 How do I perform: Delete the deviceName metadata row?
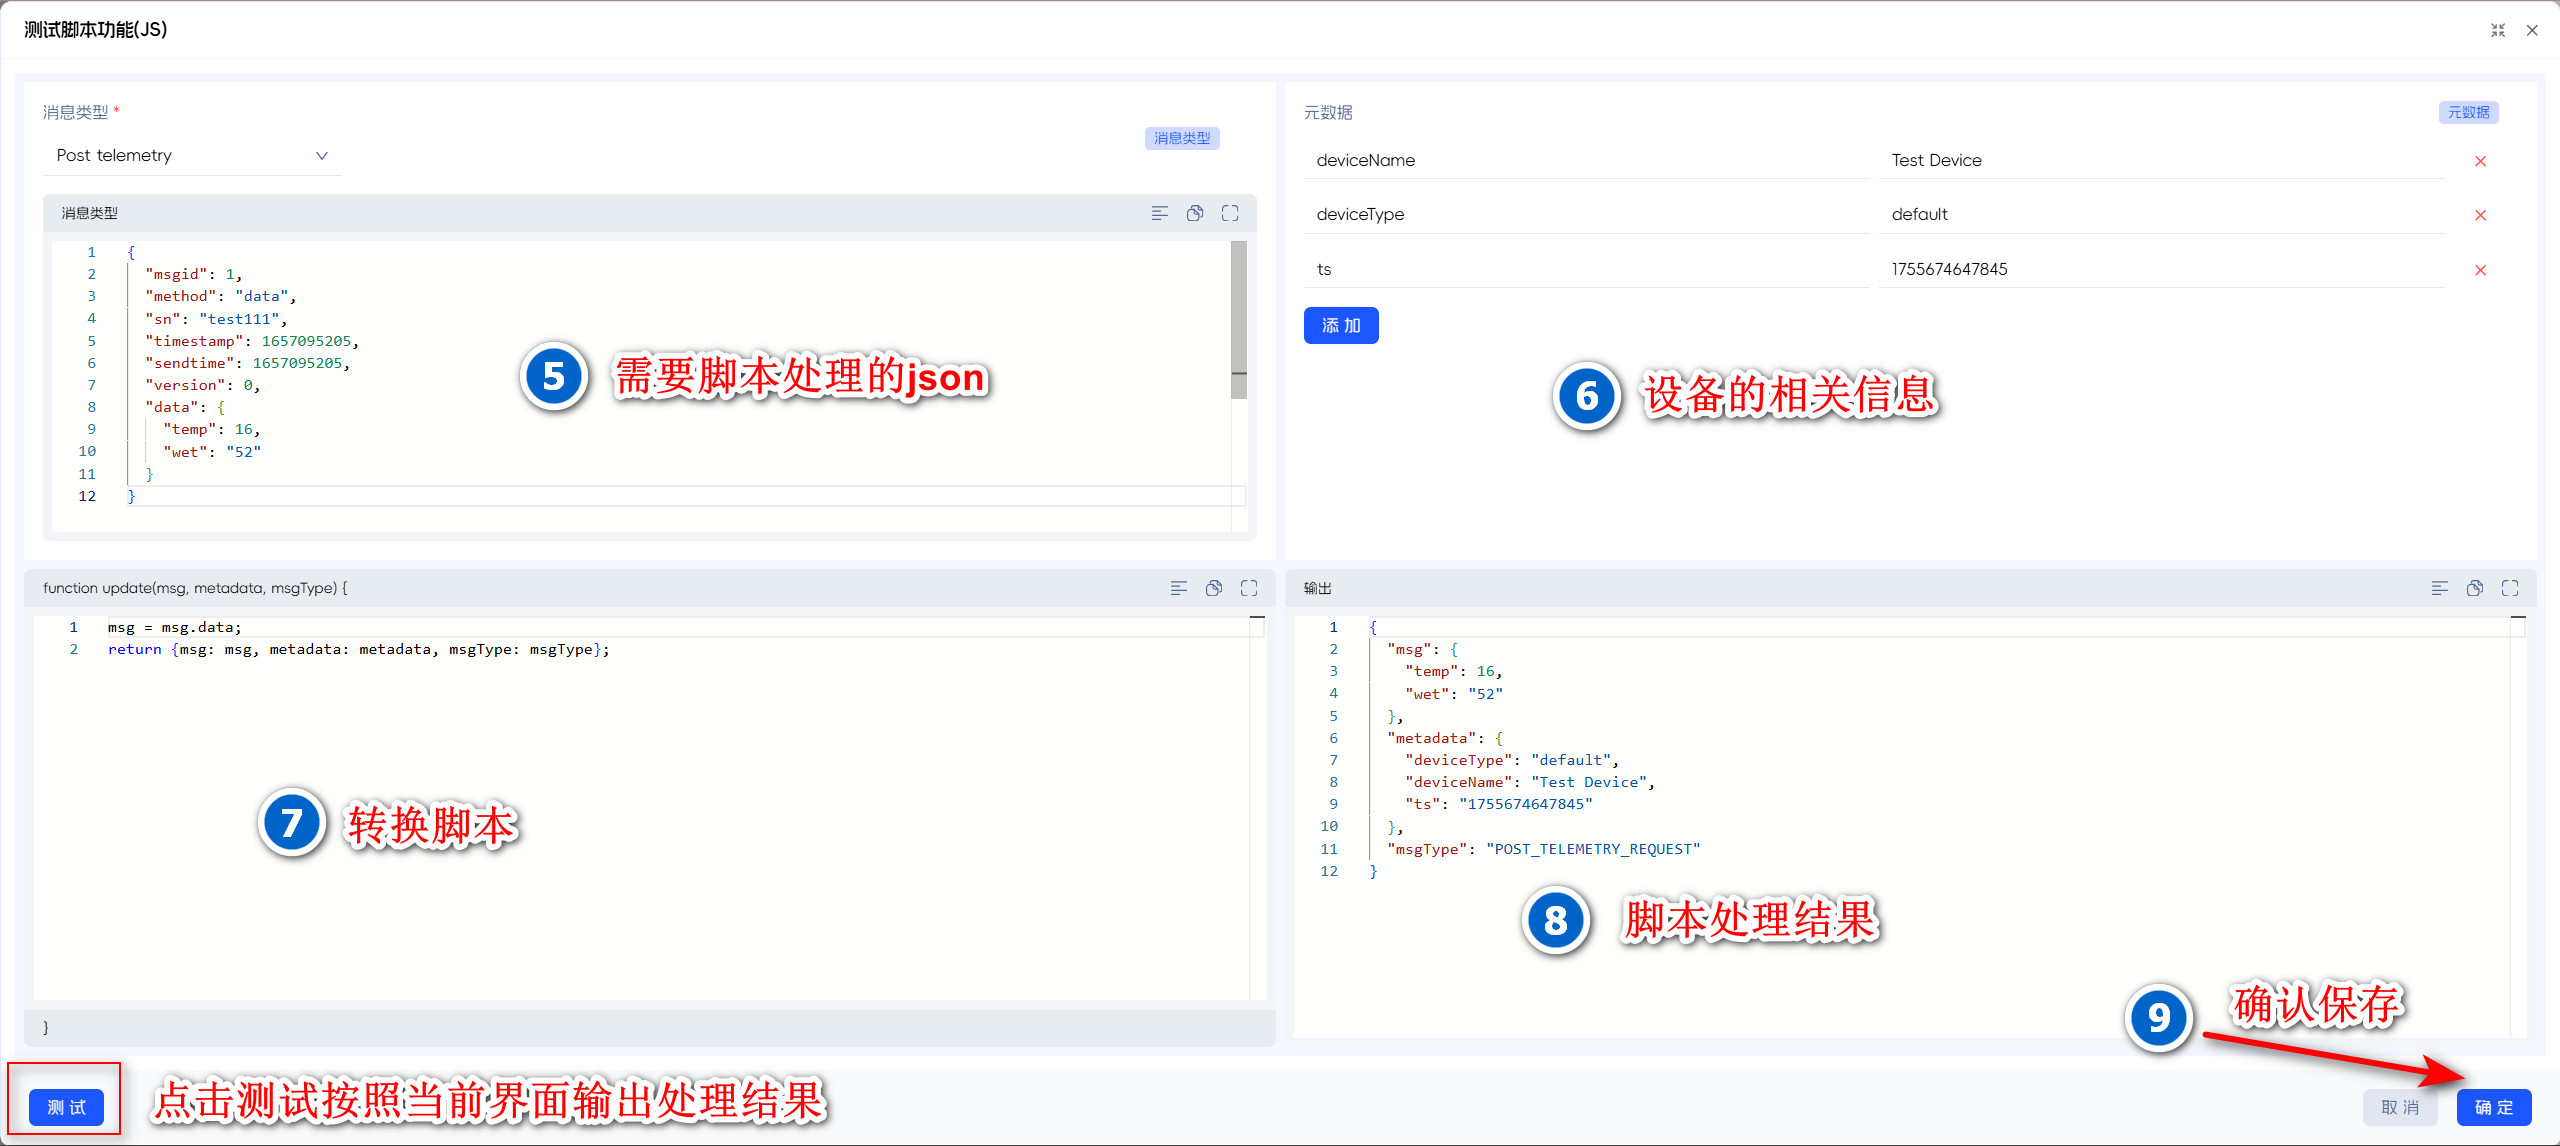pos(2480,161)
